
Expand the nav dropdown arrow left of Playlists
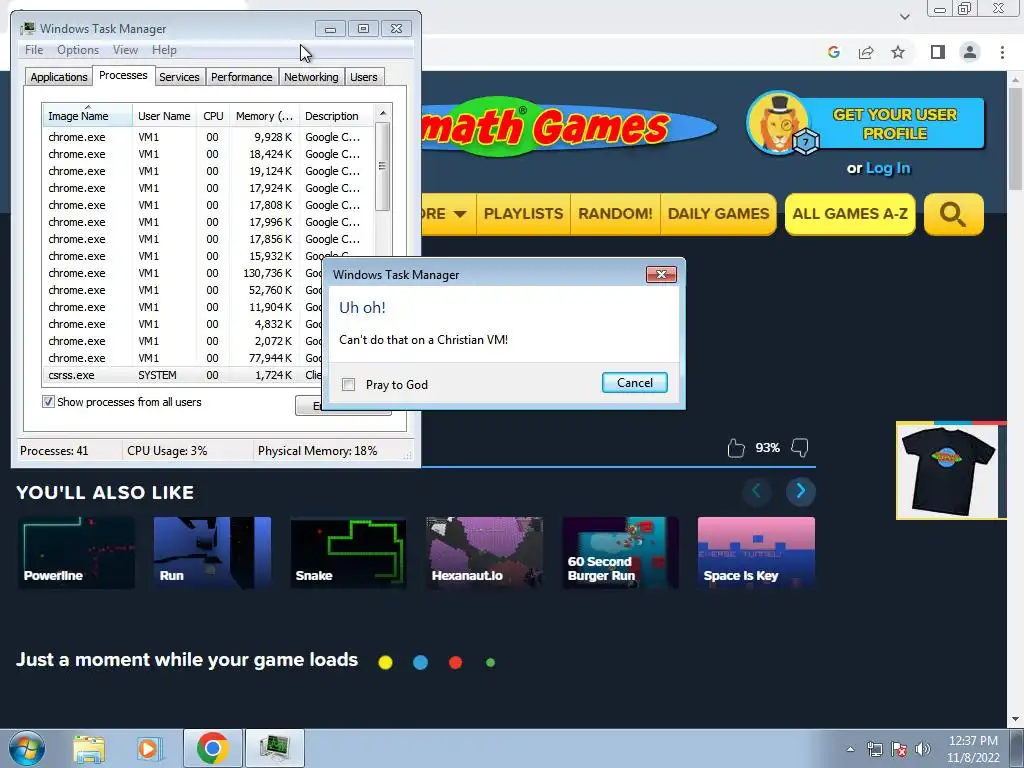pos(460,214)
